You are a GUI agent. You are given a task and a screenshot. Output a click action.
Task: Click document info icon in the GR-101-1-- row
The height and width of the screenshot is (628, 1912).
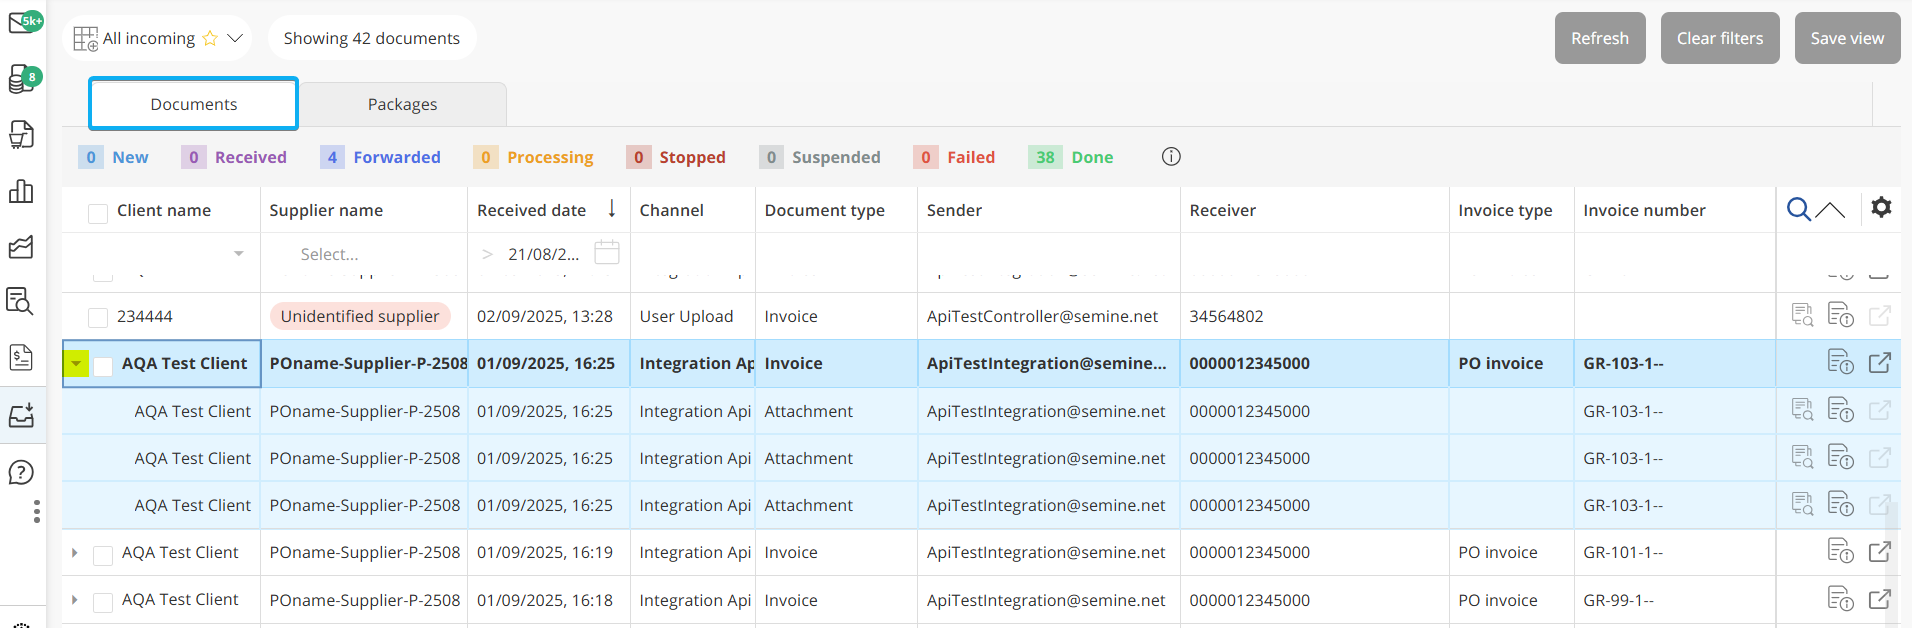click(x=1840, y=551)
